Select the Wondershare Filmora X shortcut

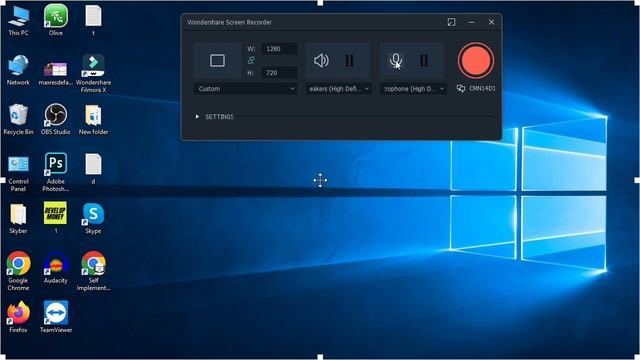coord(93,73)
